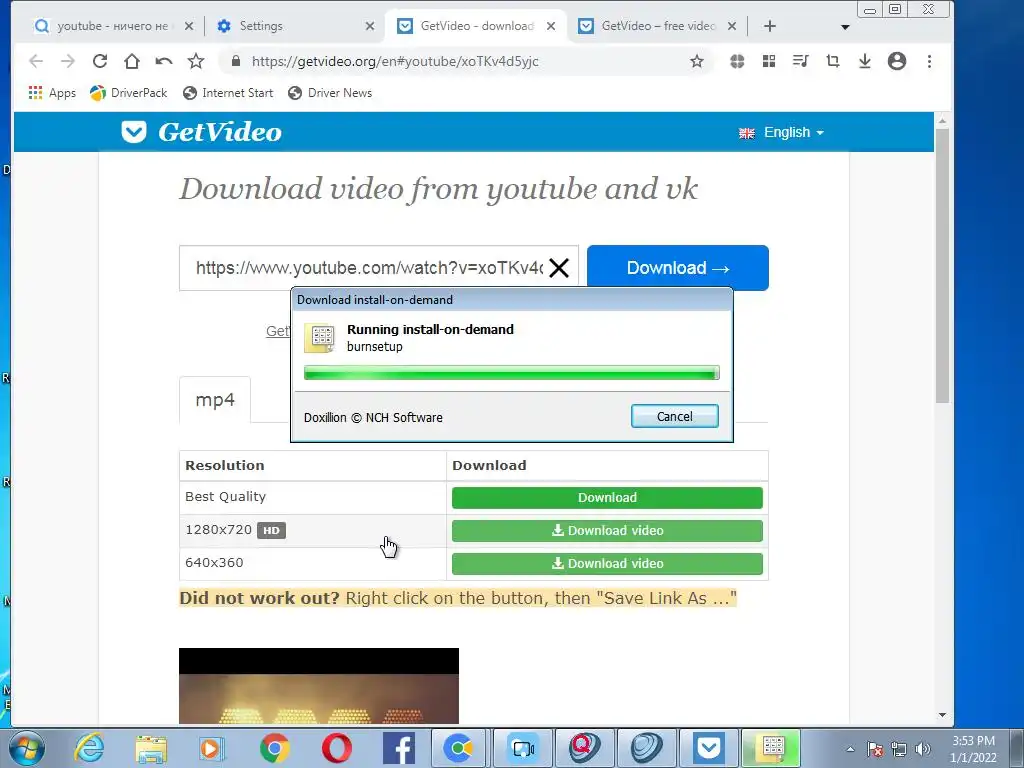Download video in 1280x720 resolution
The height and width of the screenshot is (768, 1024).
[607, 530]
